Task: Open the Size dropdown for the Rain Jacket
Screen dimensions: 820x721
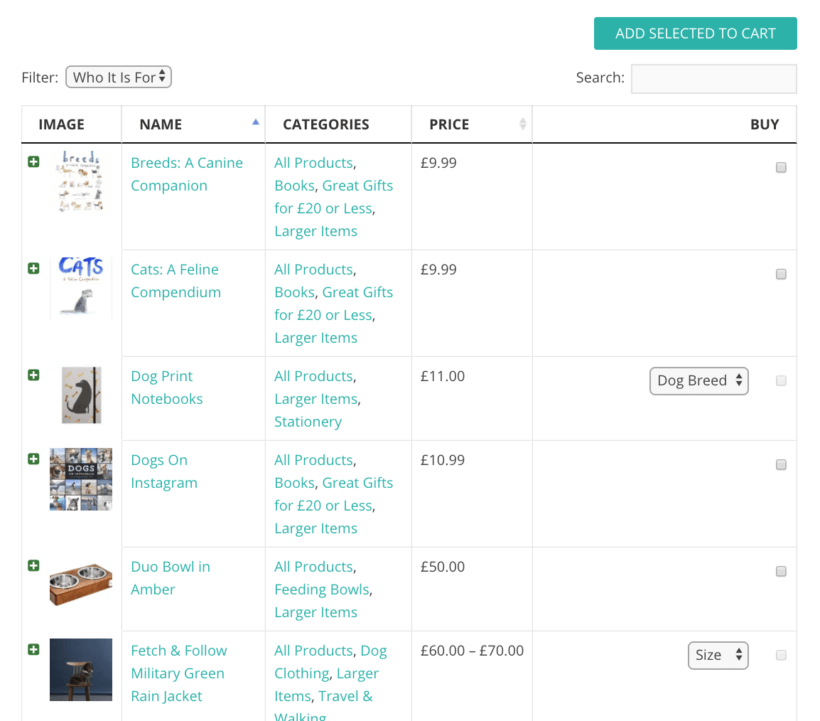Action: (718, 655)
